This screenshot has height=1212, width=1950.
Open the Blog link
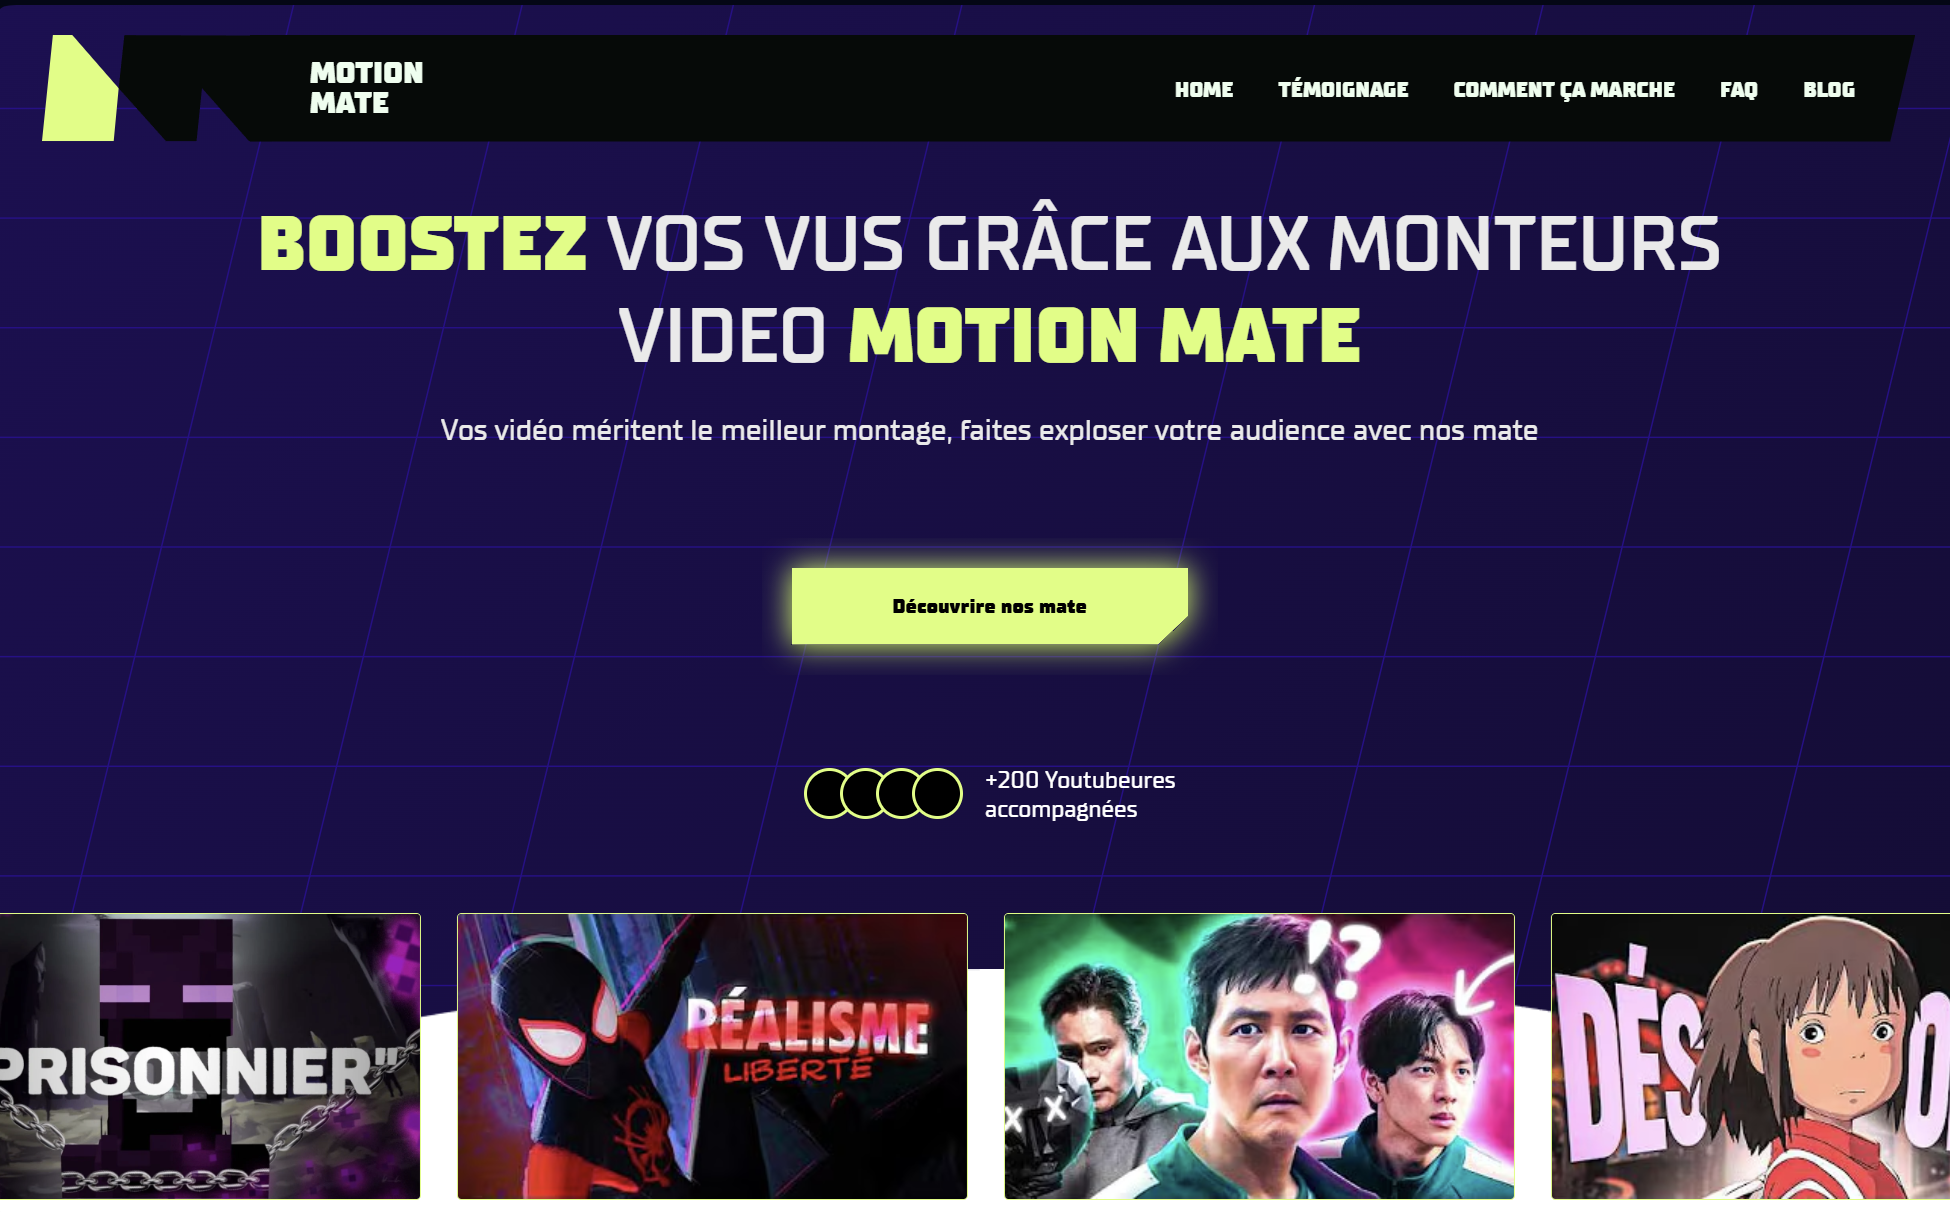coord(1829,90)
